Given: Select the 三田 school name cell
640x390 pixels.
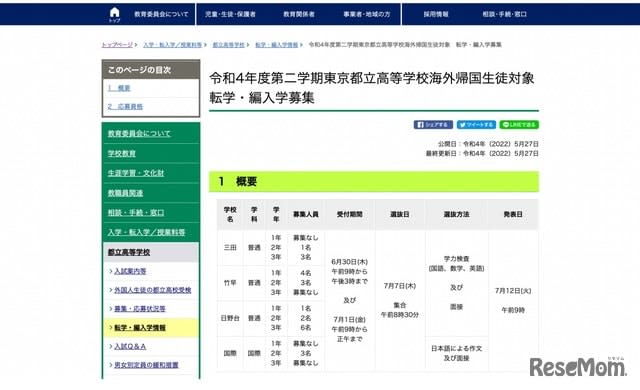Looking at the screenshot, I should (230, 248).
